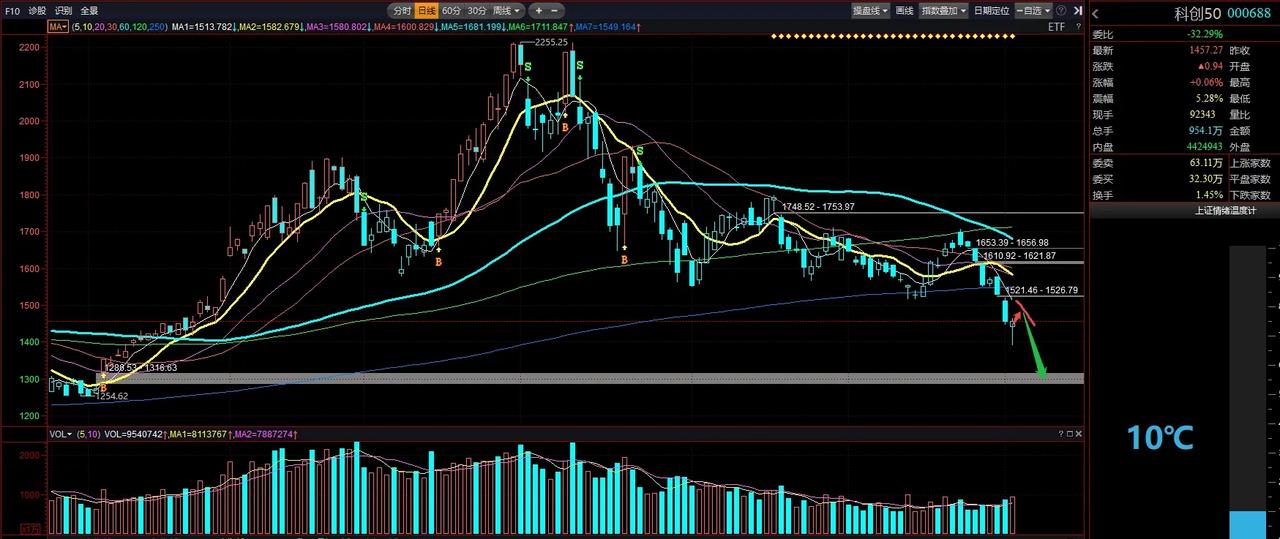Open the 周线 period dropdown

click(x=508, y=11)
